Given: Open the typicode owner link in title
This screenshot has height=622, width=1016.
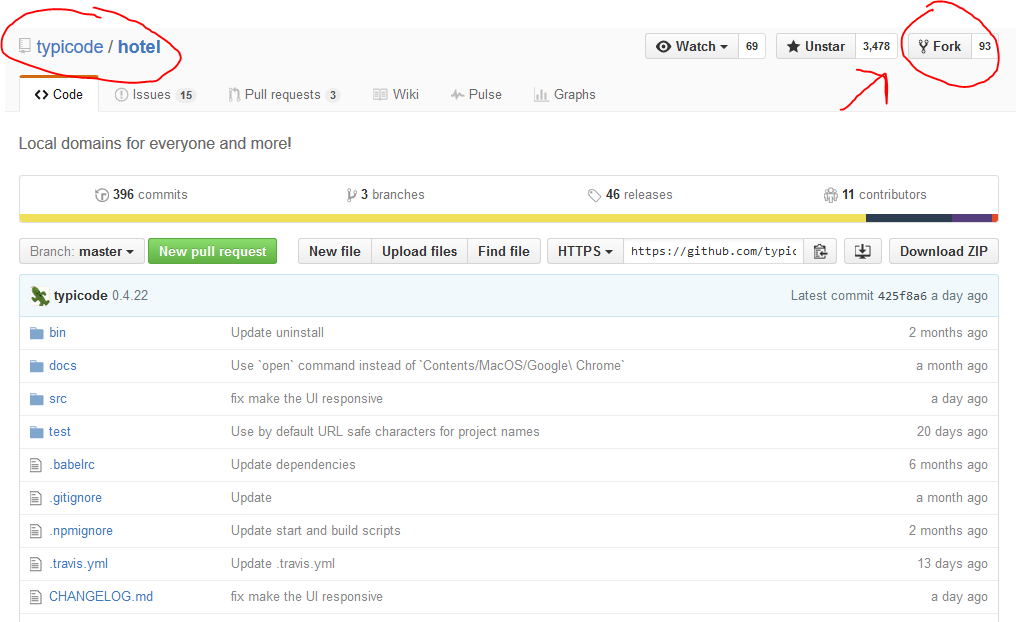Looking at the screenshot, I should (69, 47).
